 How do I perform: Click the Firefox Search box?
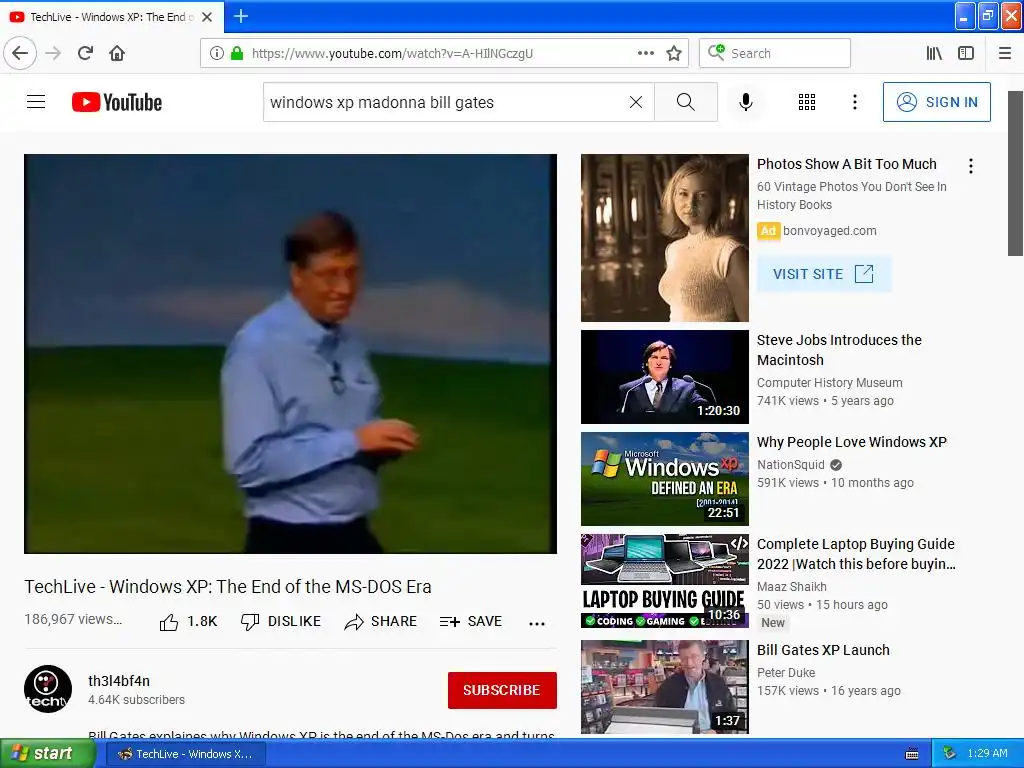[775, 53]
